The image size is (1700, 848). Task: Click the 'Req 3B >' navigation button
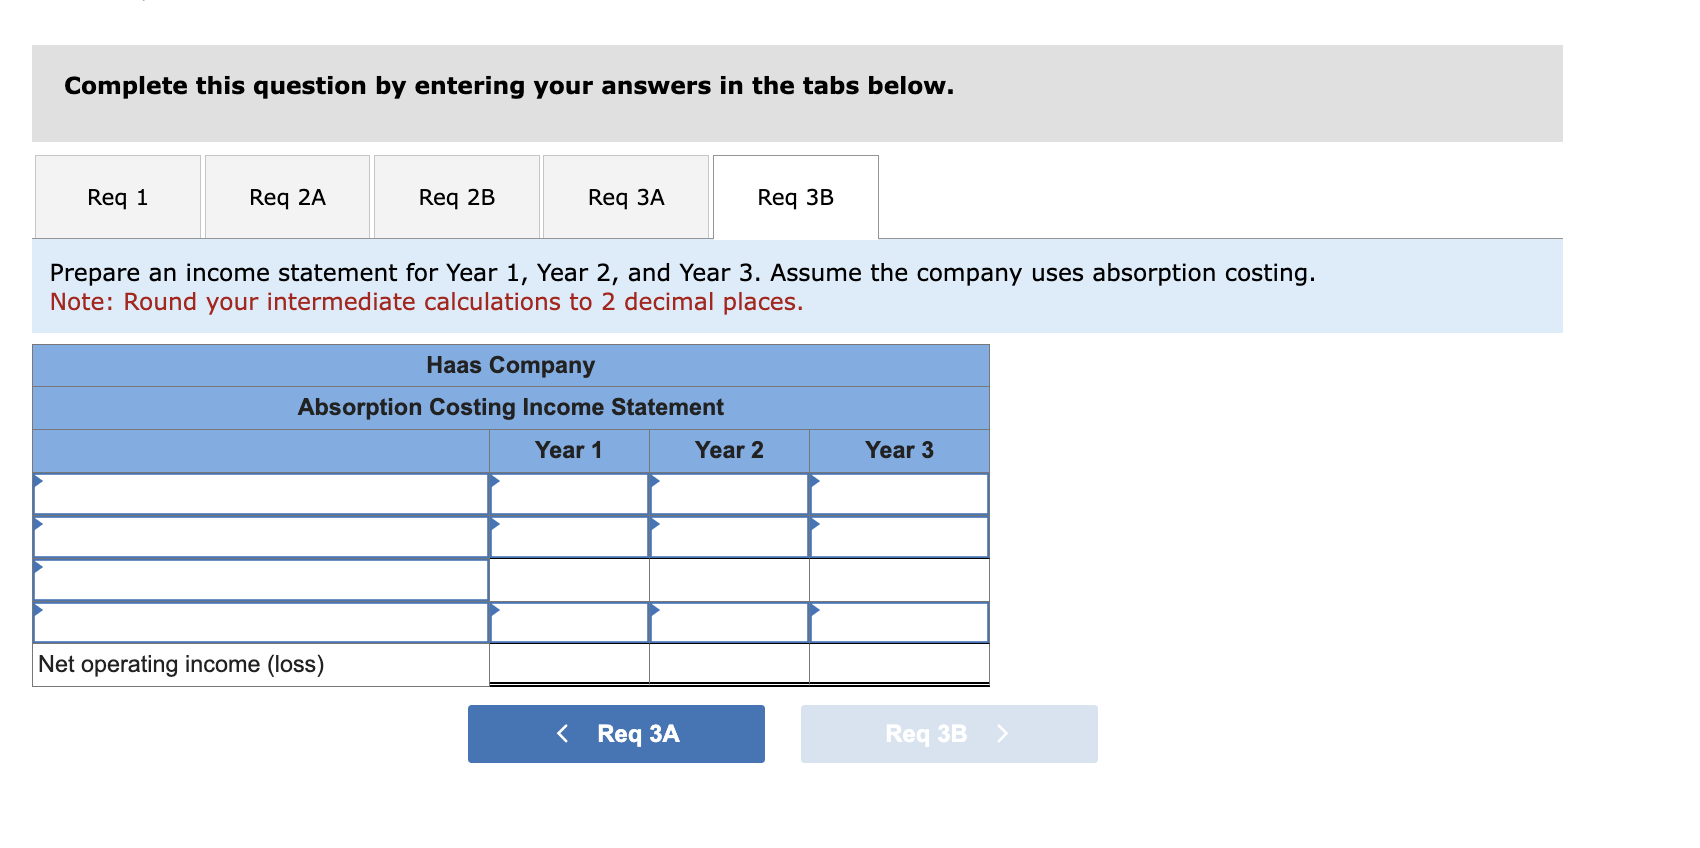pyautogui.click(x=948, y=733)
